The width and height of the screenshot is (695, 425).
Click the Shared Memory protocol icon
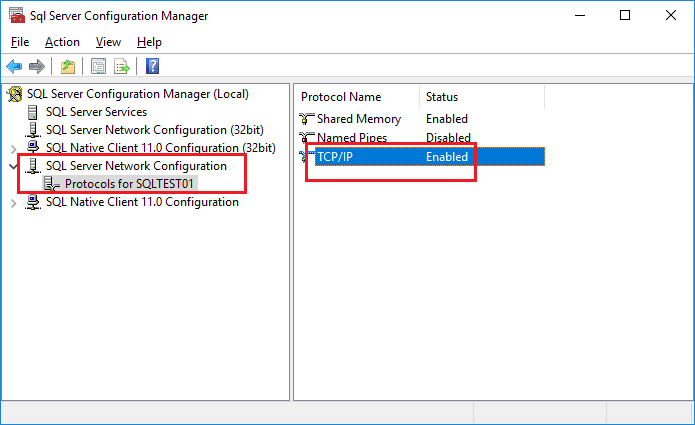307,119
